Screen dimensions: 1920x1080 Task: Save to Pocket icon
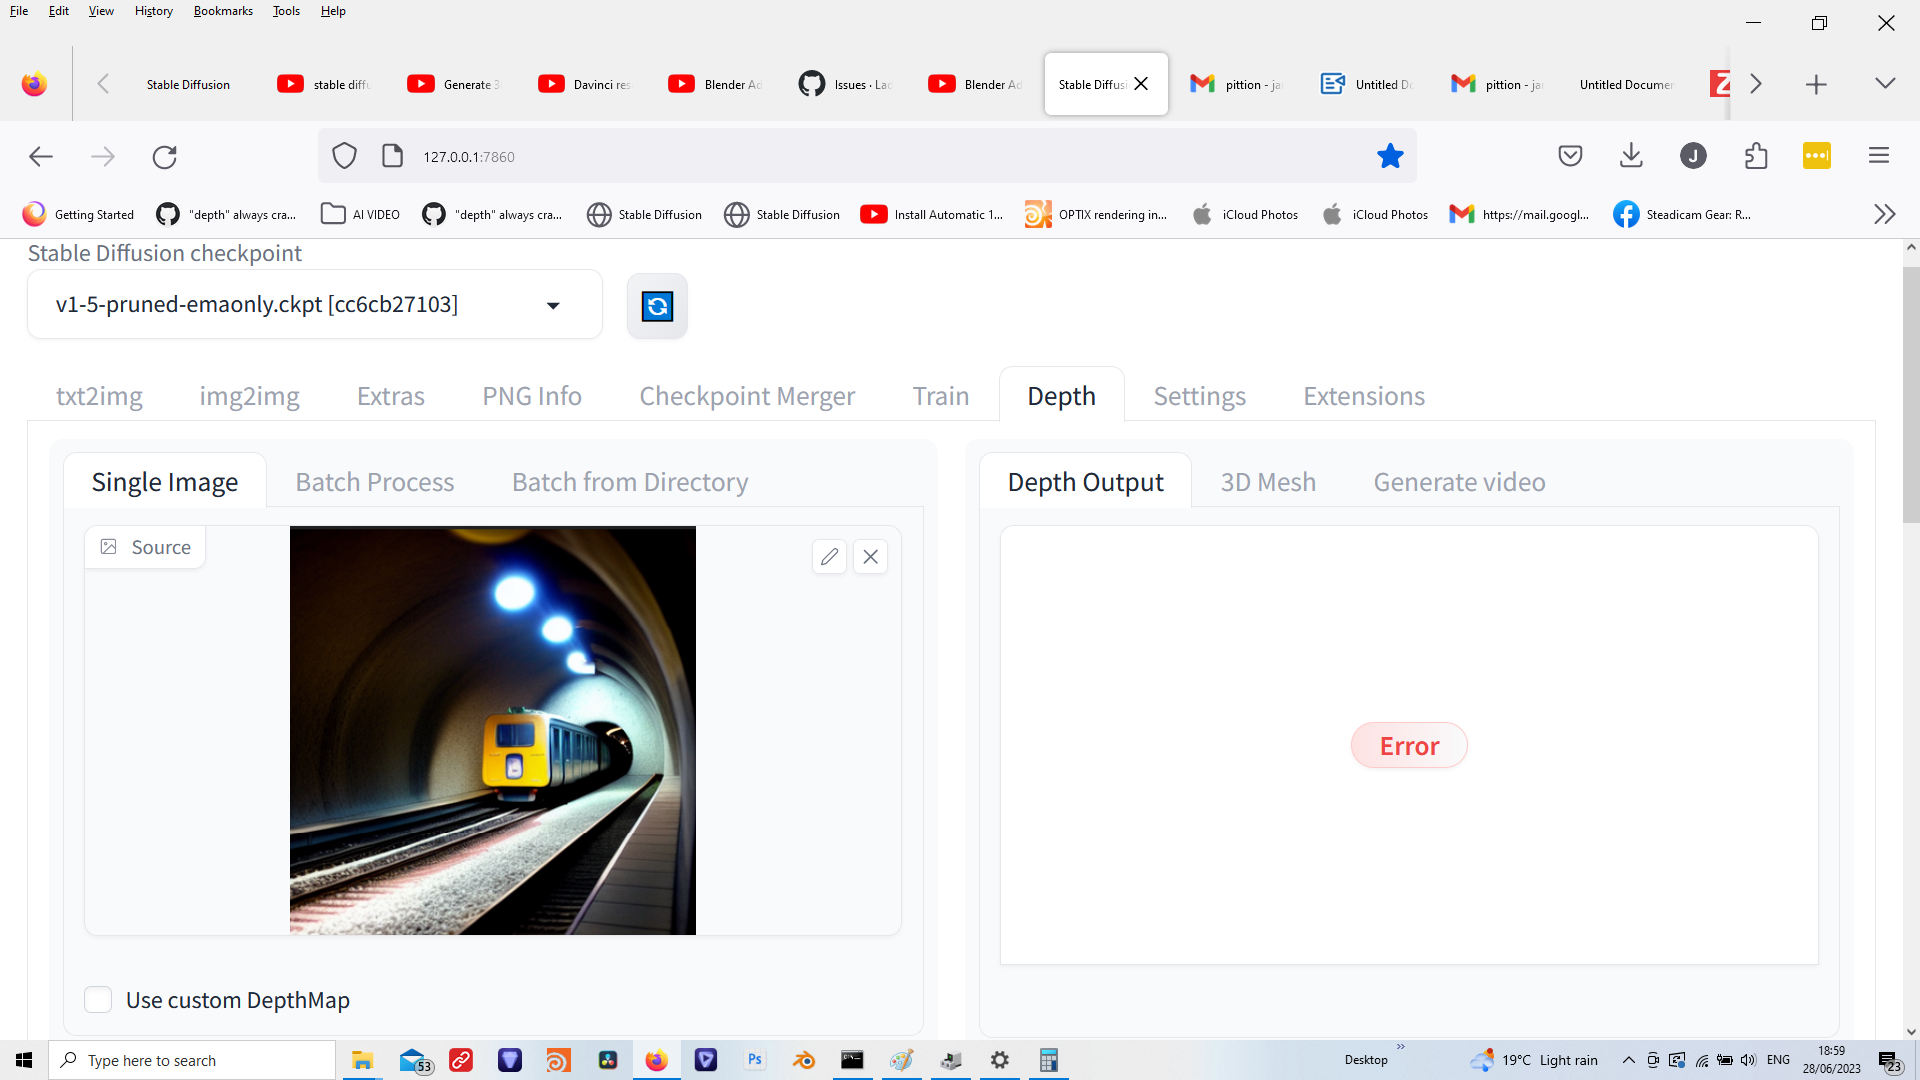tap(1570, 156)
